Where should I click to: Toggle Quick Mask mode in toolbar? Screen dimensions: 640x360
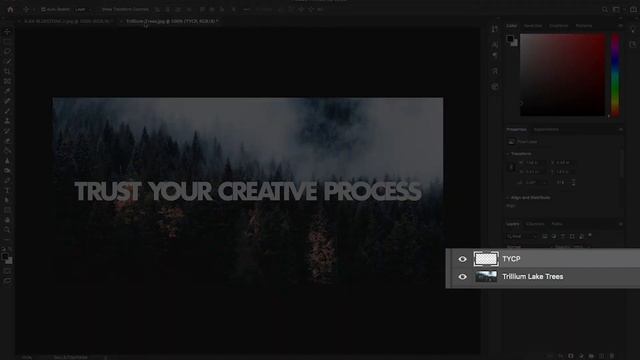coord(7,271)
